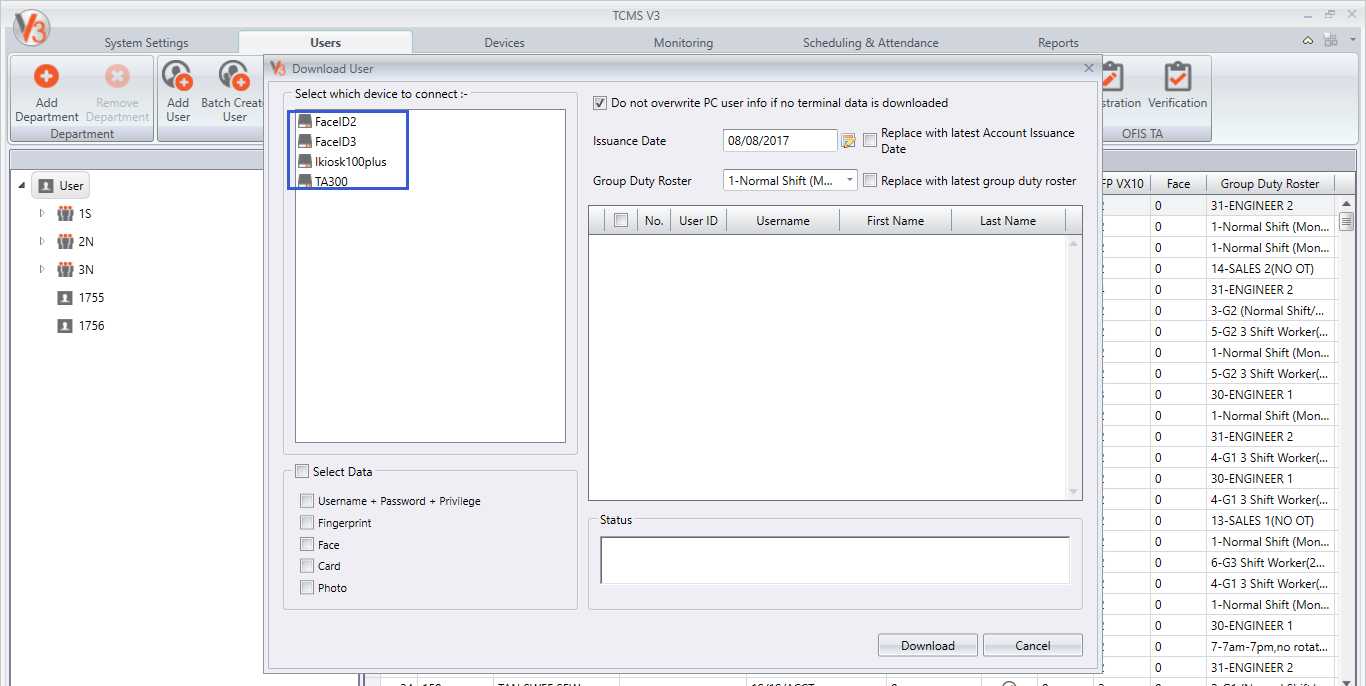Sort by Username column header

coord(783,221)
